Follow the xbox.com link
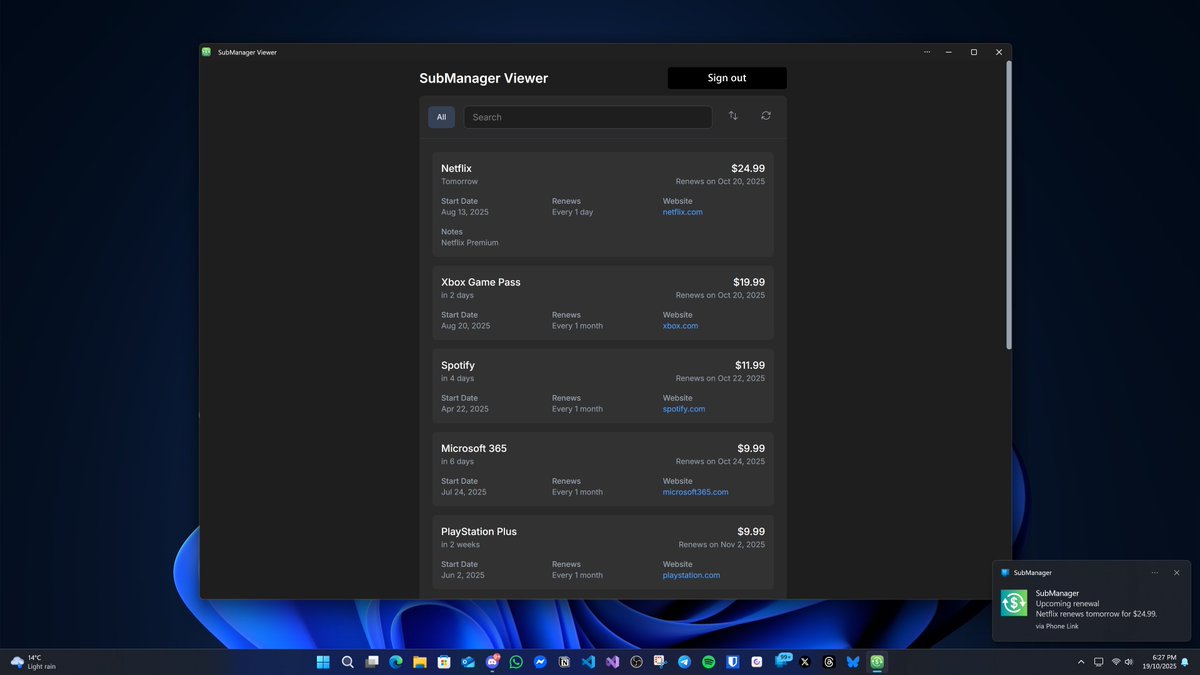The width and height of the screenshot is (1200, 675). pos(680,326)
